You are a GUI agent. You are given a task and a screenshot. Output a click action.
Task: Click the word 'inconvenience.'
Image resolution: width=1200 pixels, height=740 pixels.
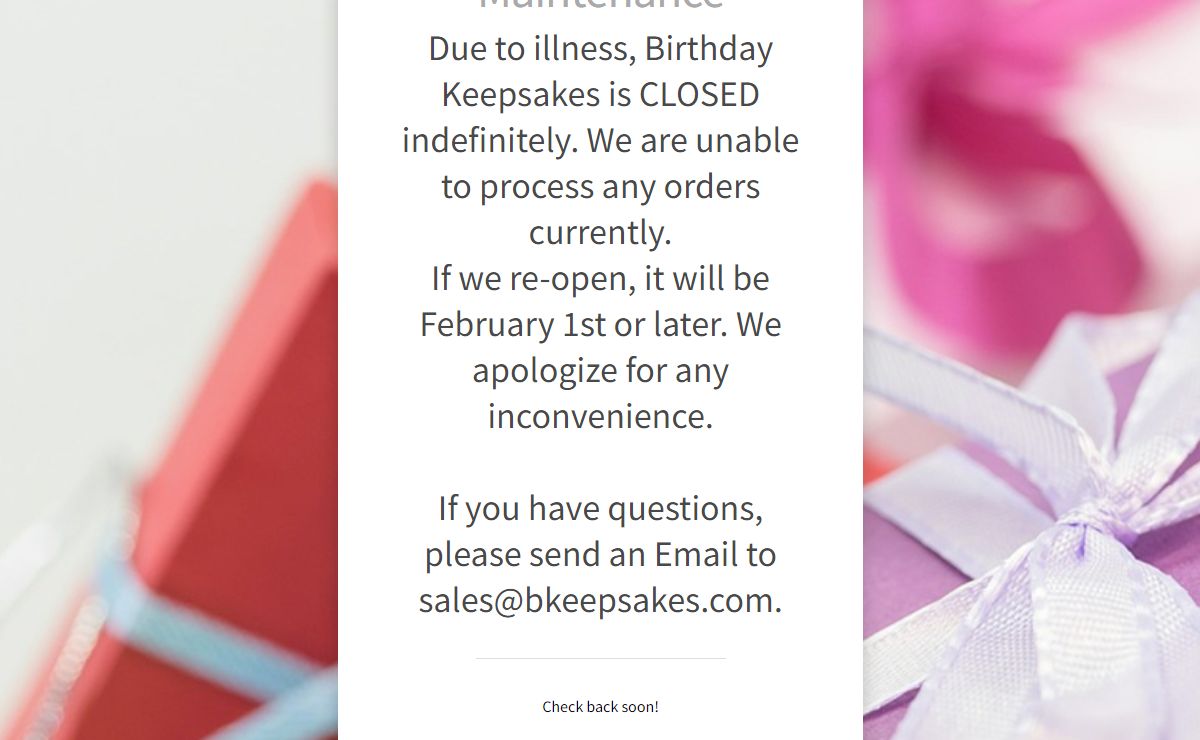600,416
